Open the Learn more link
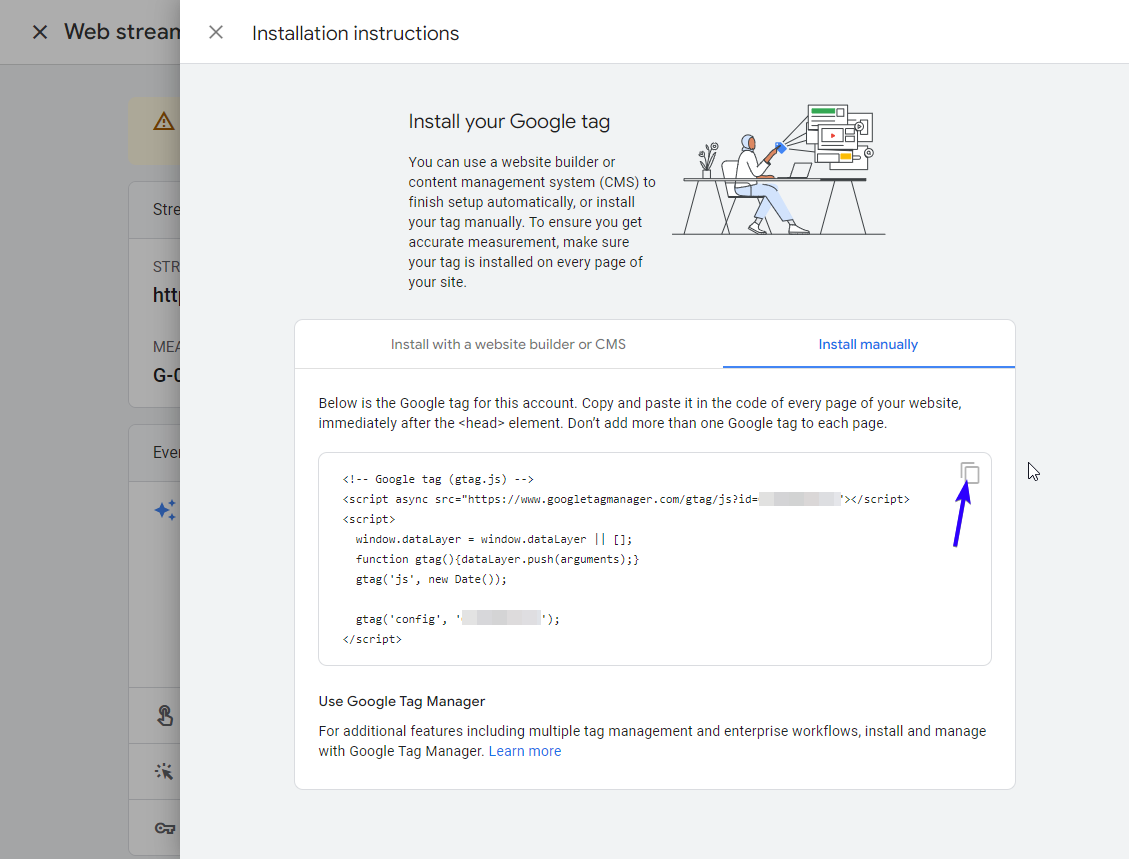Screen dimensions: 1129x859 coord(525,751)
